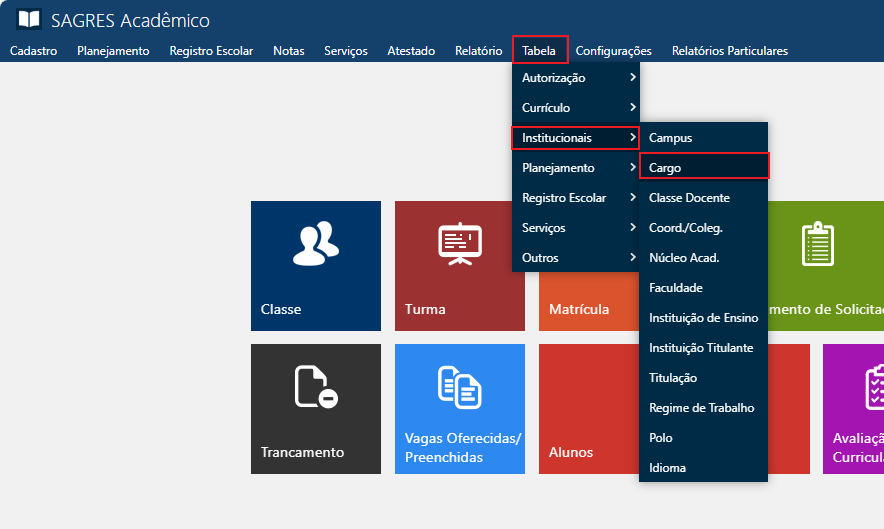Click the purple Avaliação checklist icon
This screenshot has width=884, height=529.
point(876,387)
